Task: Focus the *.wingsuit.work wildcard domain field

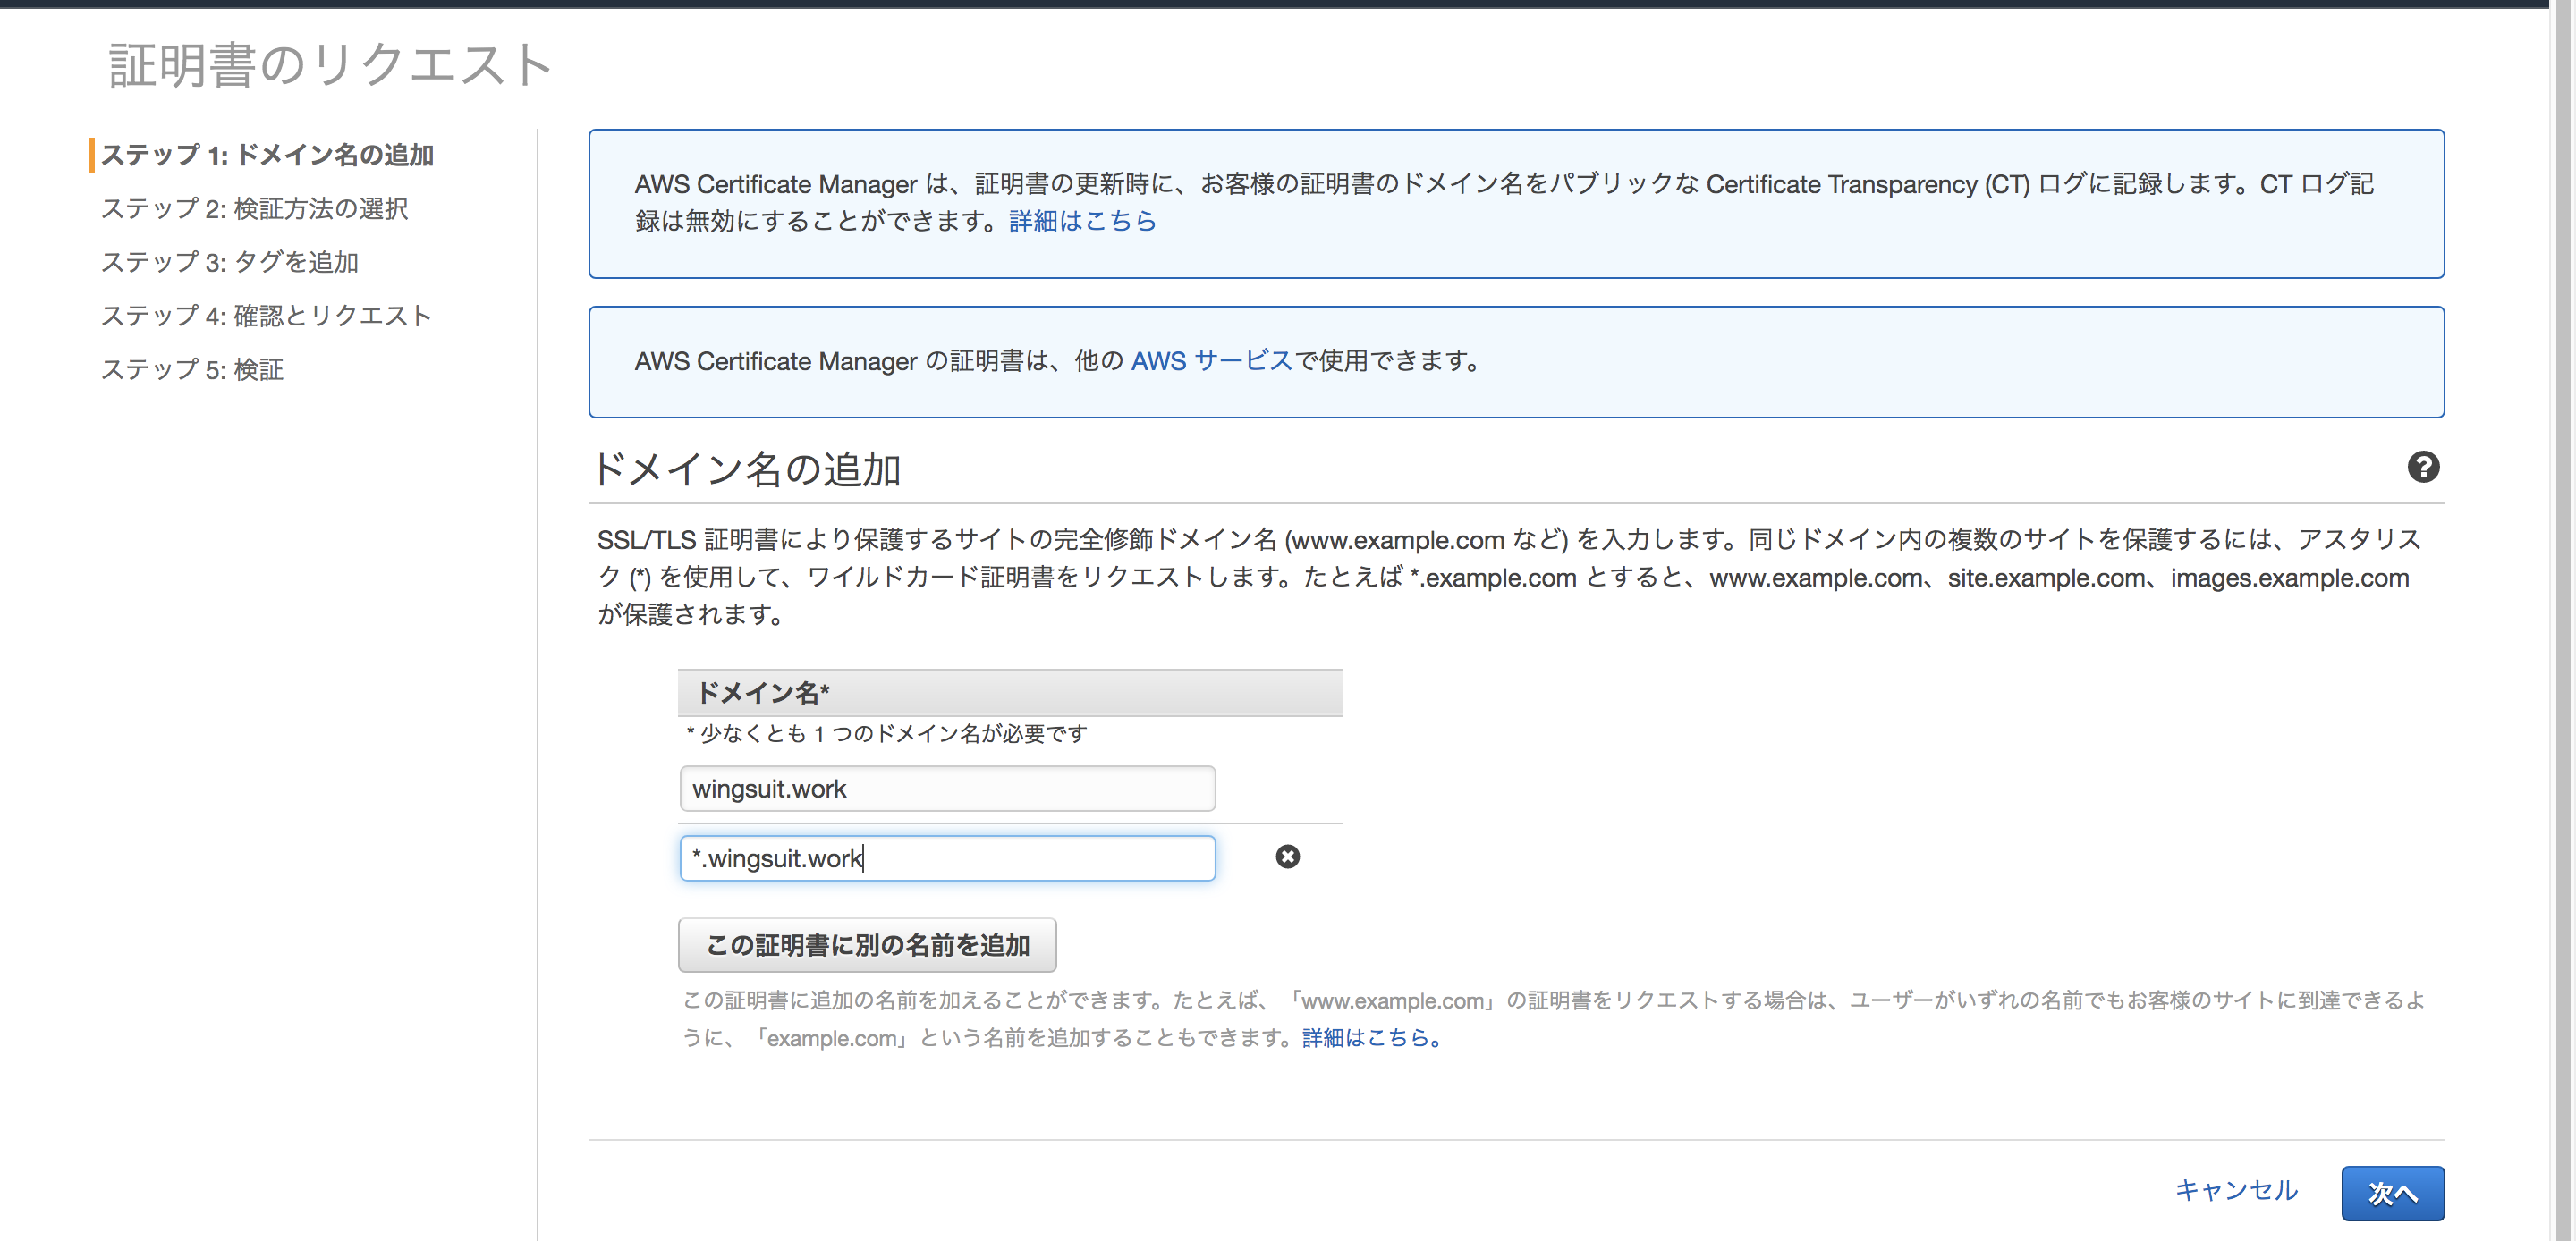Action: pos(946,858)
